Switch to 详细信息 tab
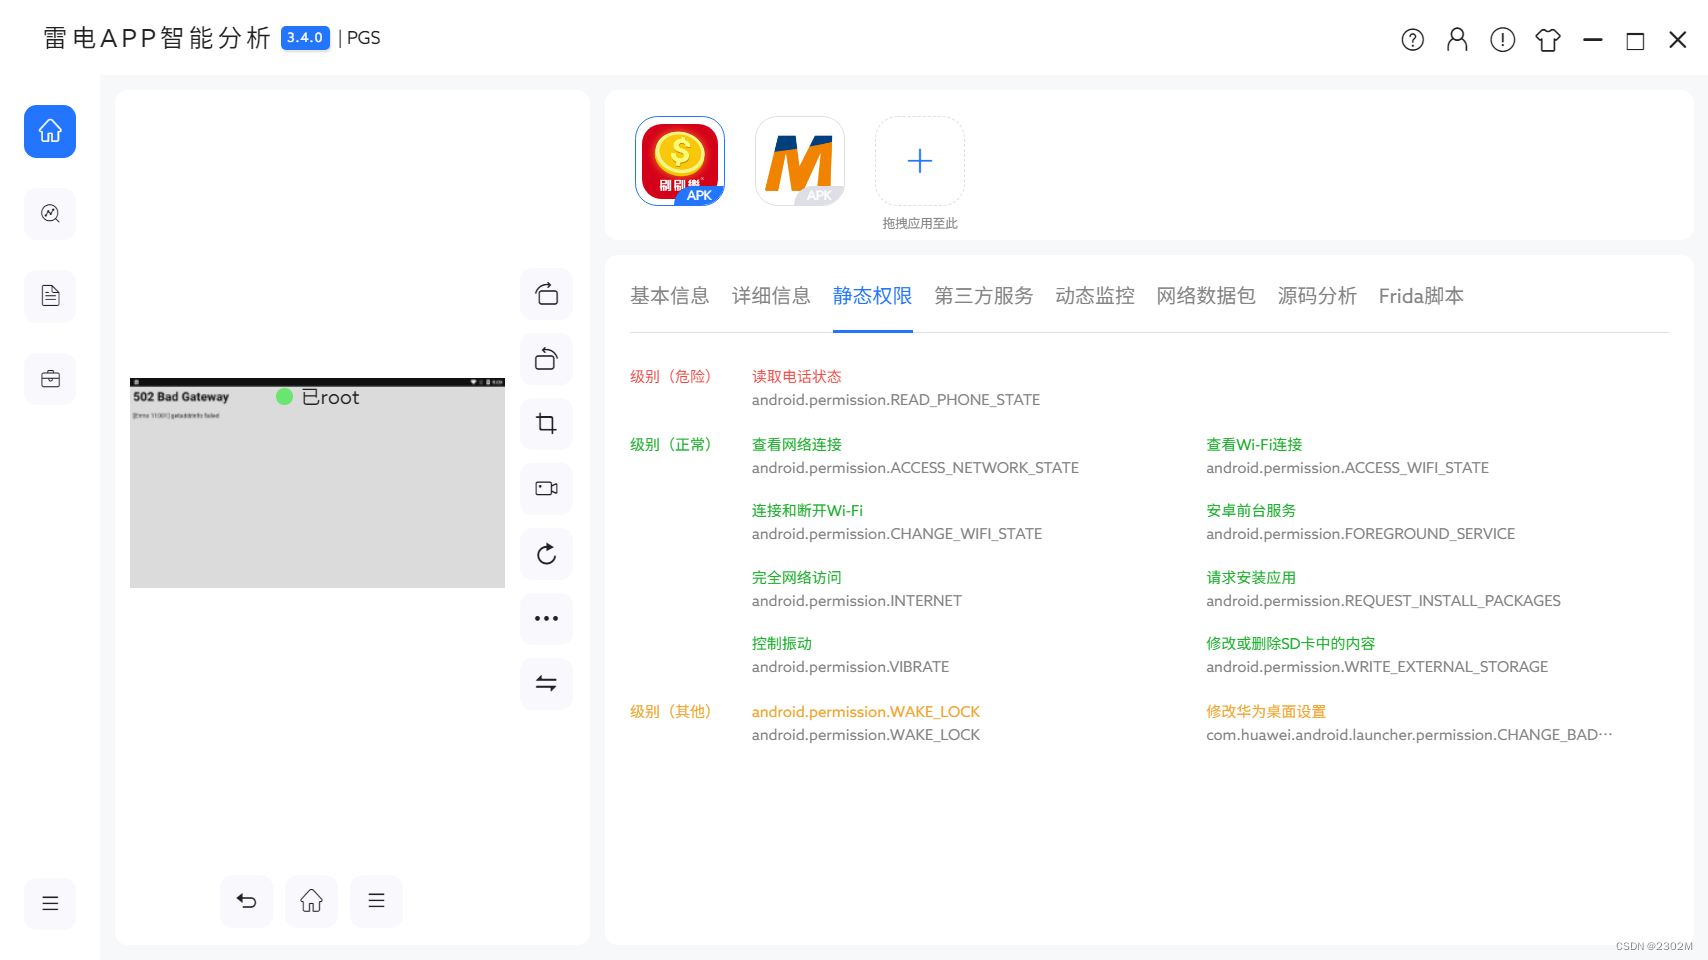 tap(771, 296)
